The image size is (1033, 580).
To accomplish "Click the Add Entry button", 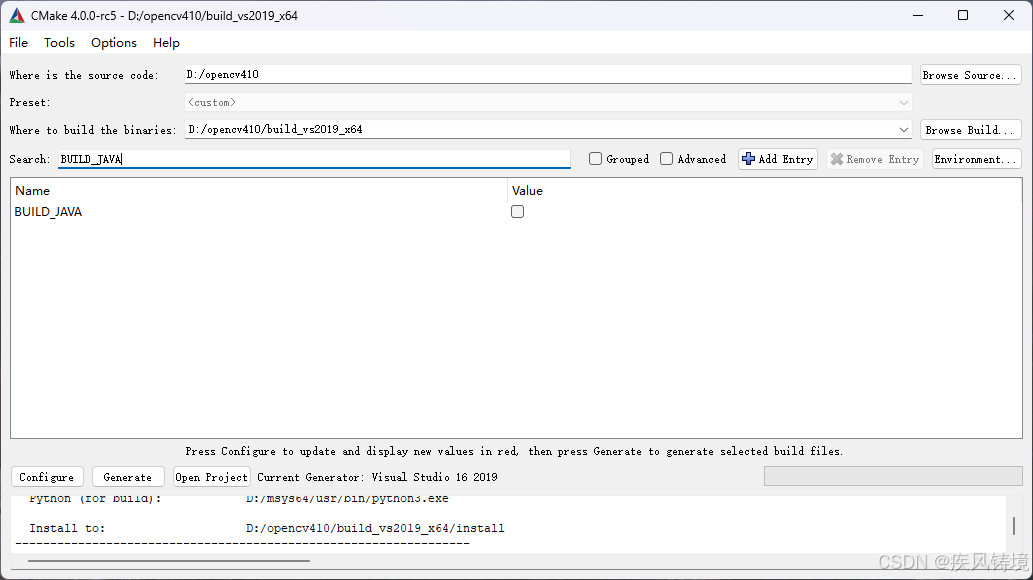I will (778, 159).
